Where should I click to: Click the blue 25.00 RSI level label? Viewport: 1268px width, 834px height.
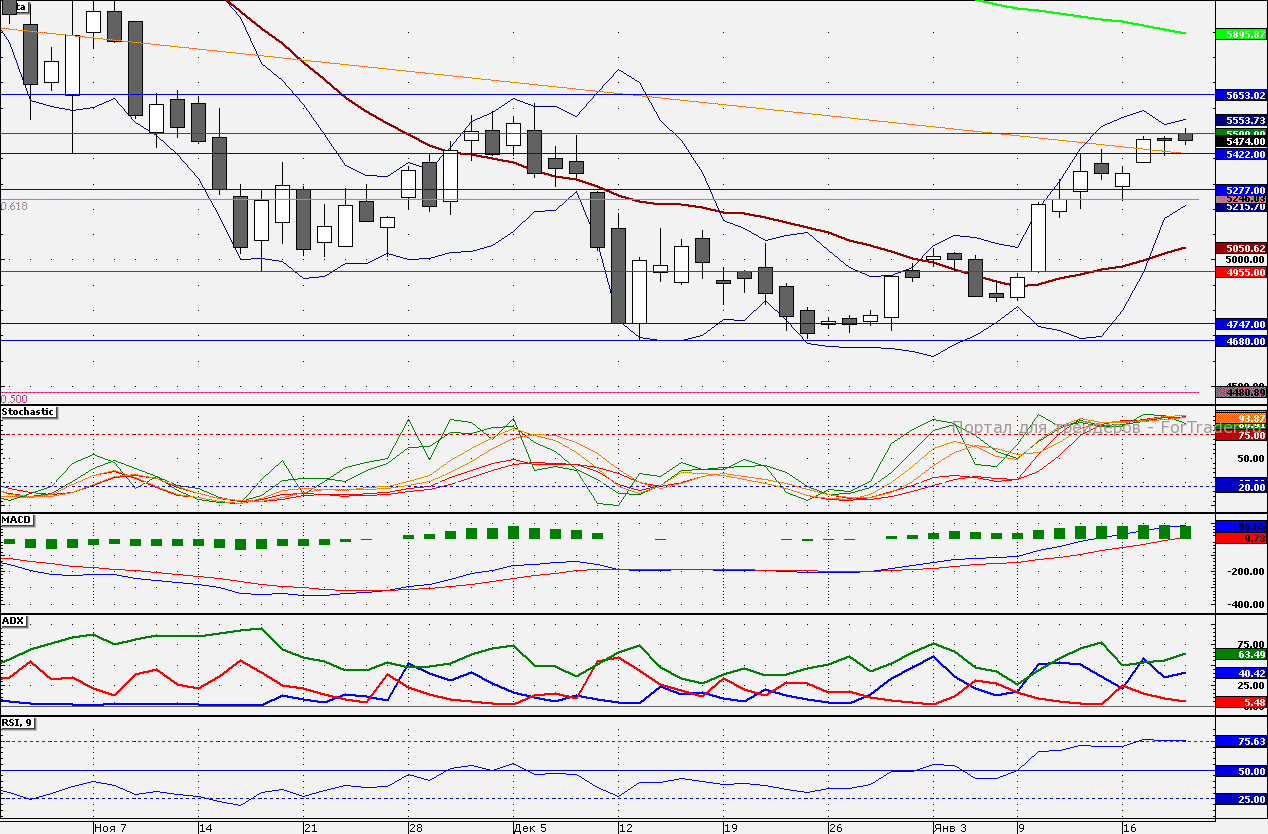point(1240,800)
